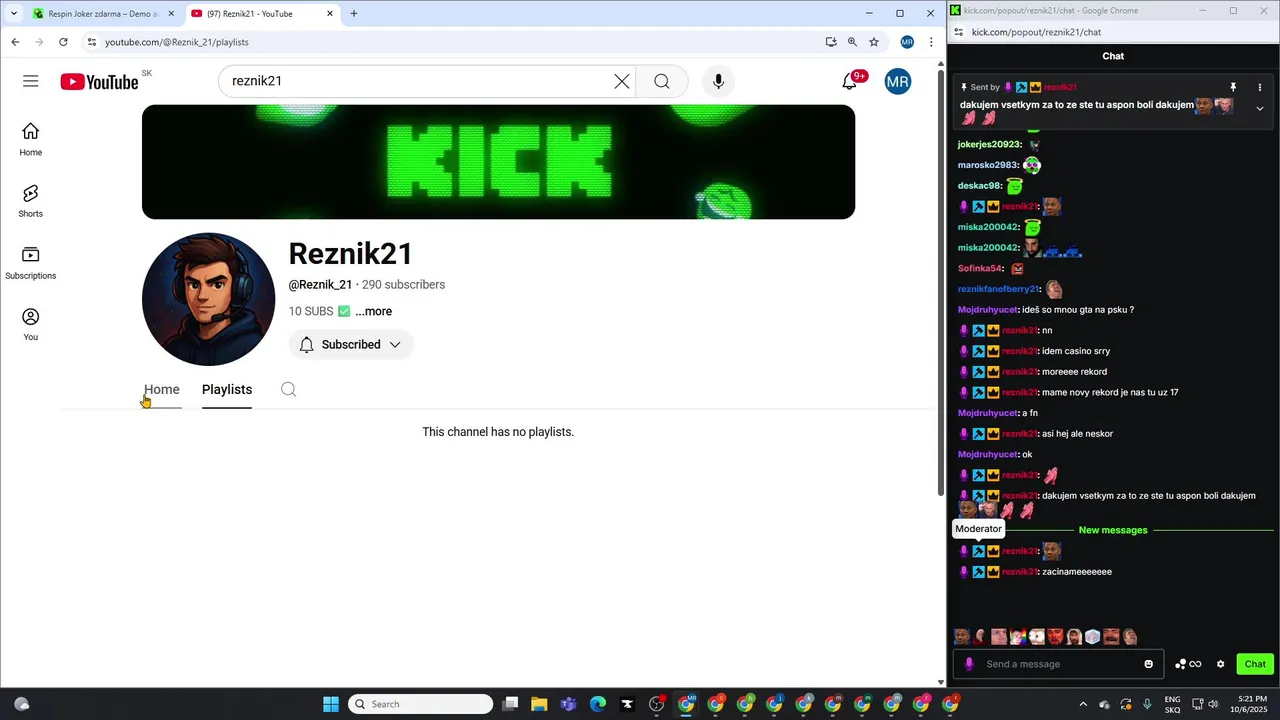Click the jokerjes20923 username in chat
The image size is (1280, 720).
[989, 144]
